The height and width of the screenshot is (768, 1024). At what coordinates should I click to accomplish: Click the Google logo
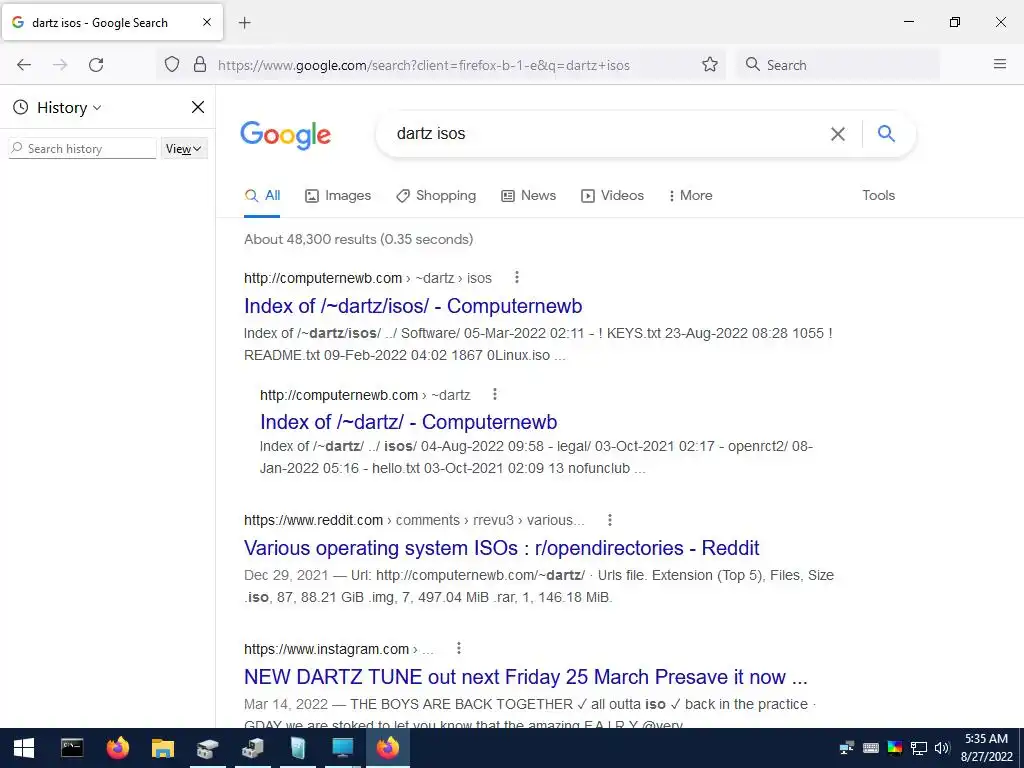coord(286,136)
